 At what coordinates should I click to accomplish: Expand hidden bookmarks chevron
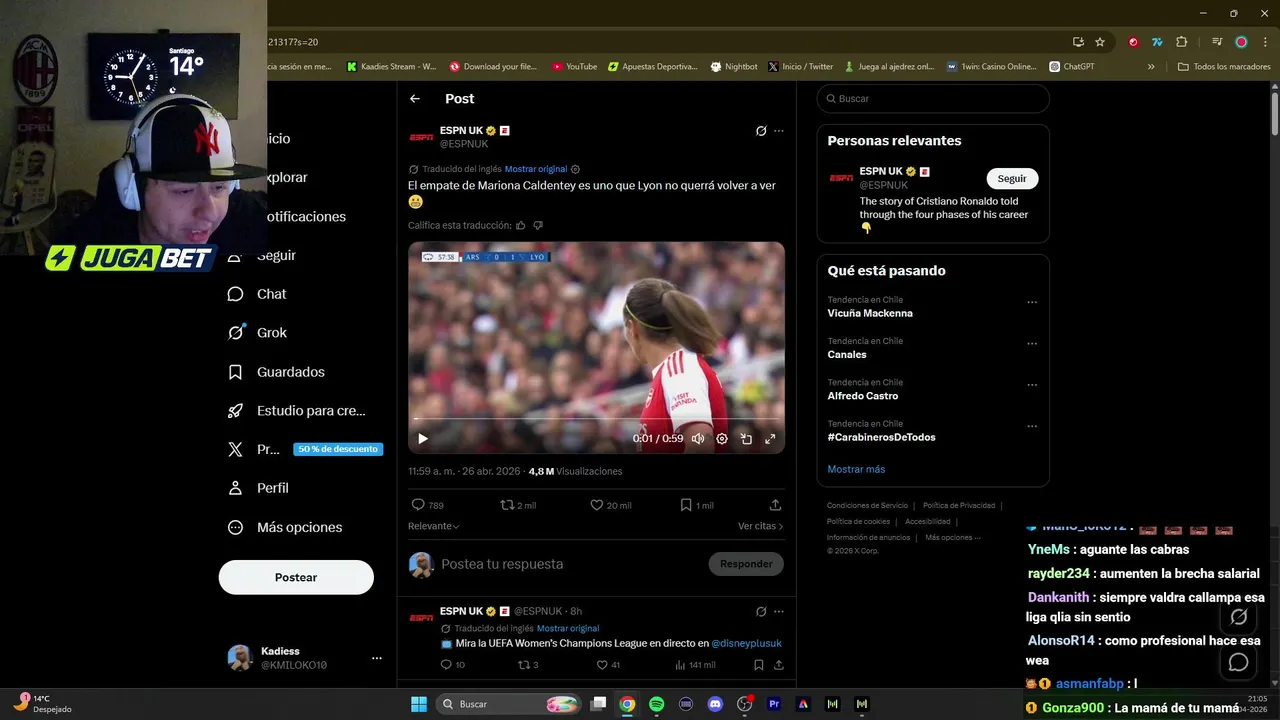tap(1151, 67)
